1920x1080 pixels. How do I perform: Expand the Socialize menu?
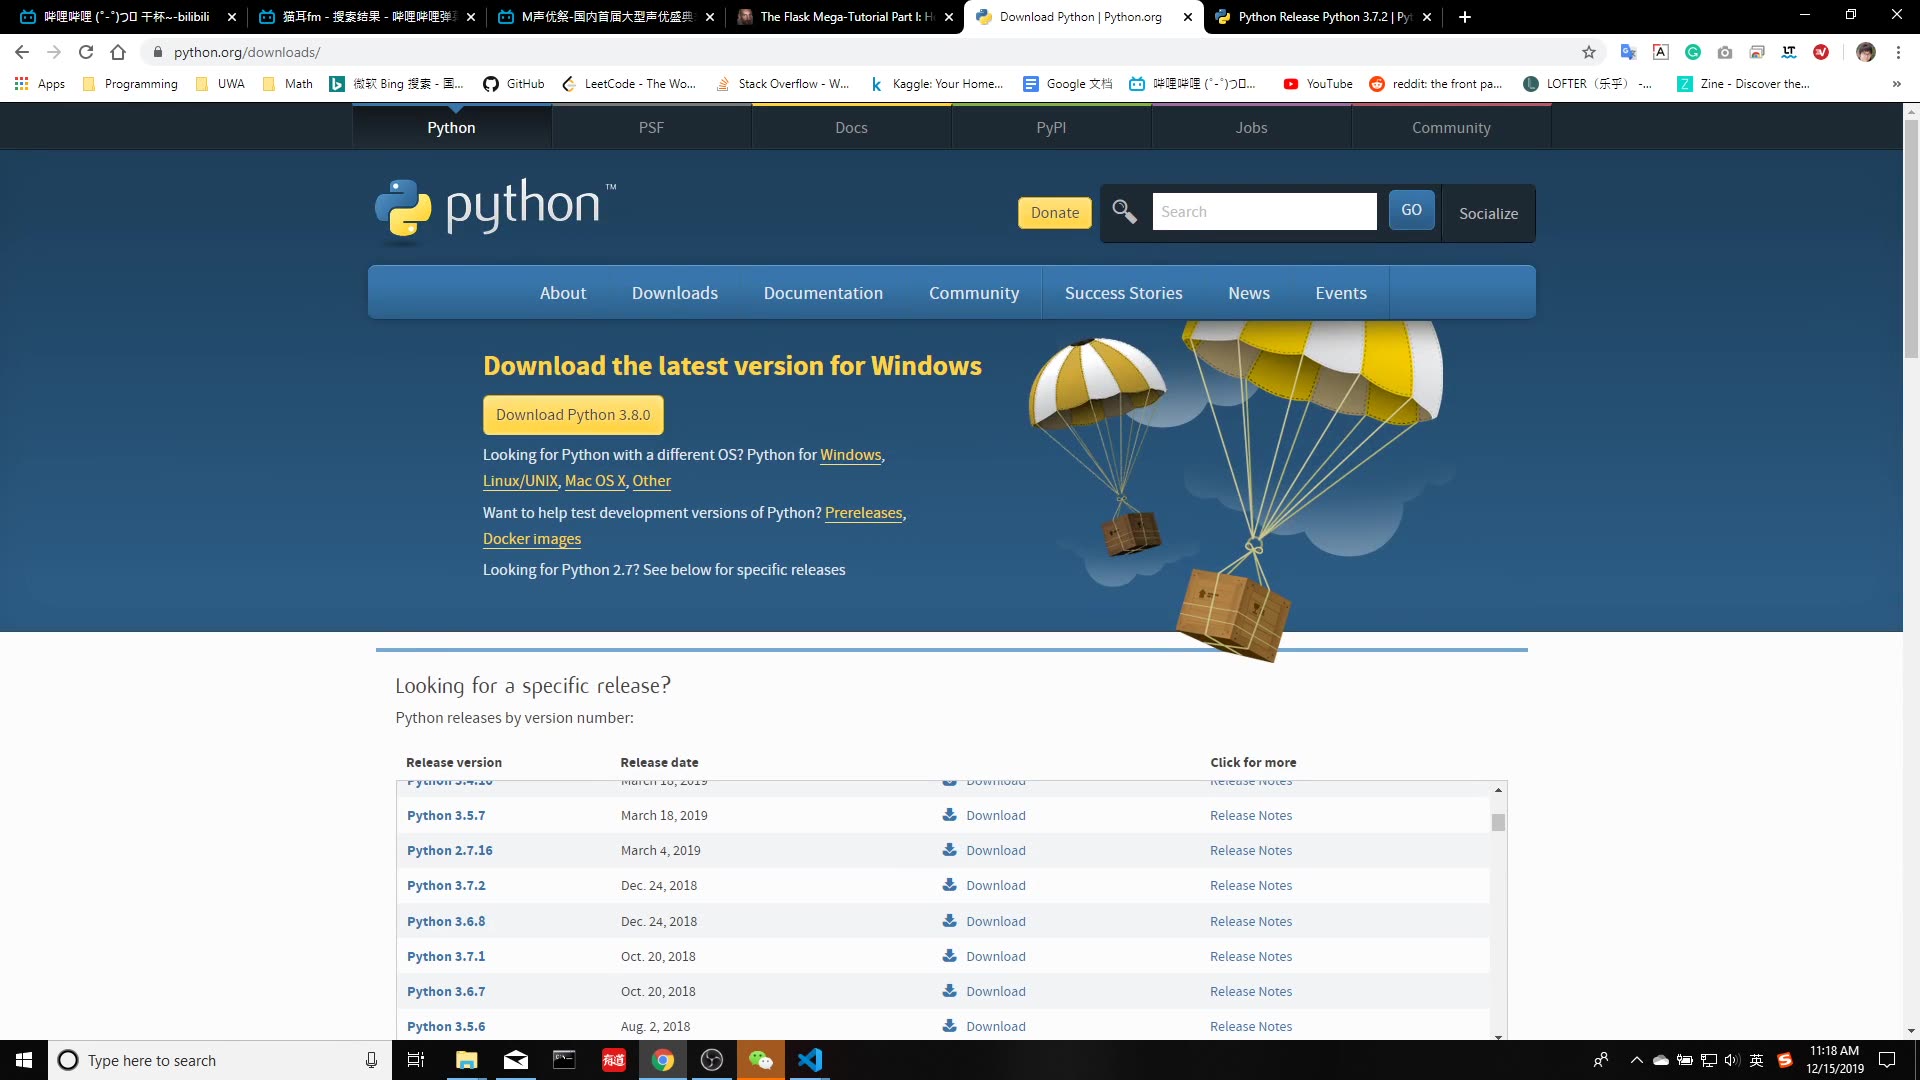1488,213
